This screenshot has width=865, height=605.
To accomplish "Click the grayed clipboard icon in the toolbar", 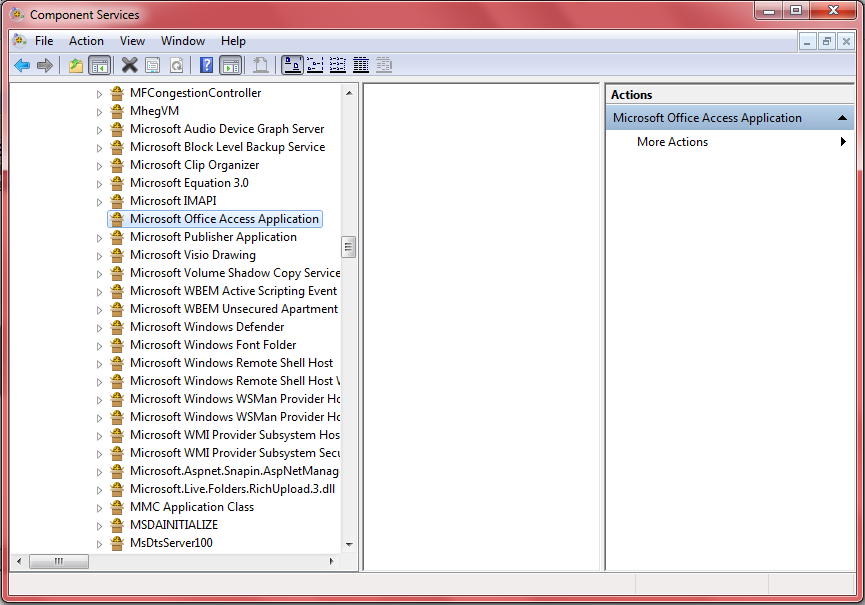I will pos(260,66).
